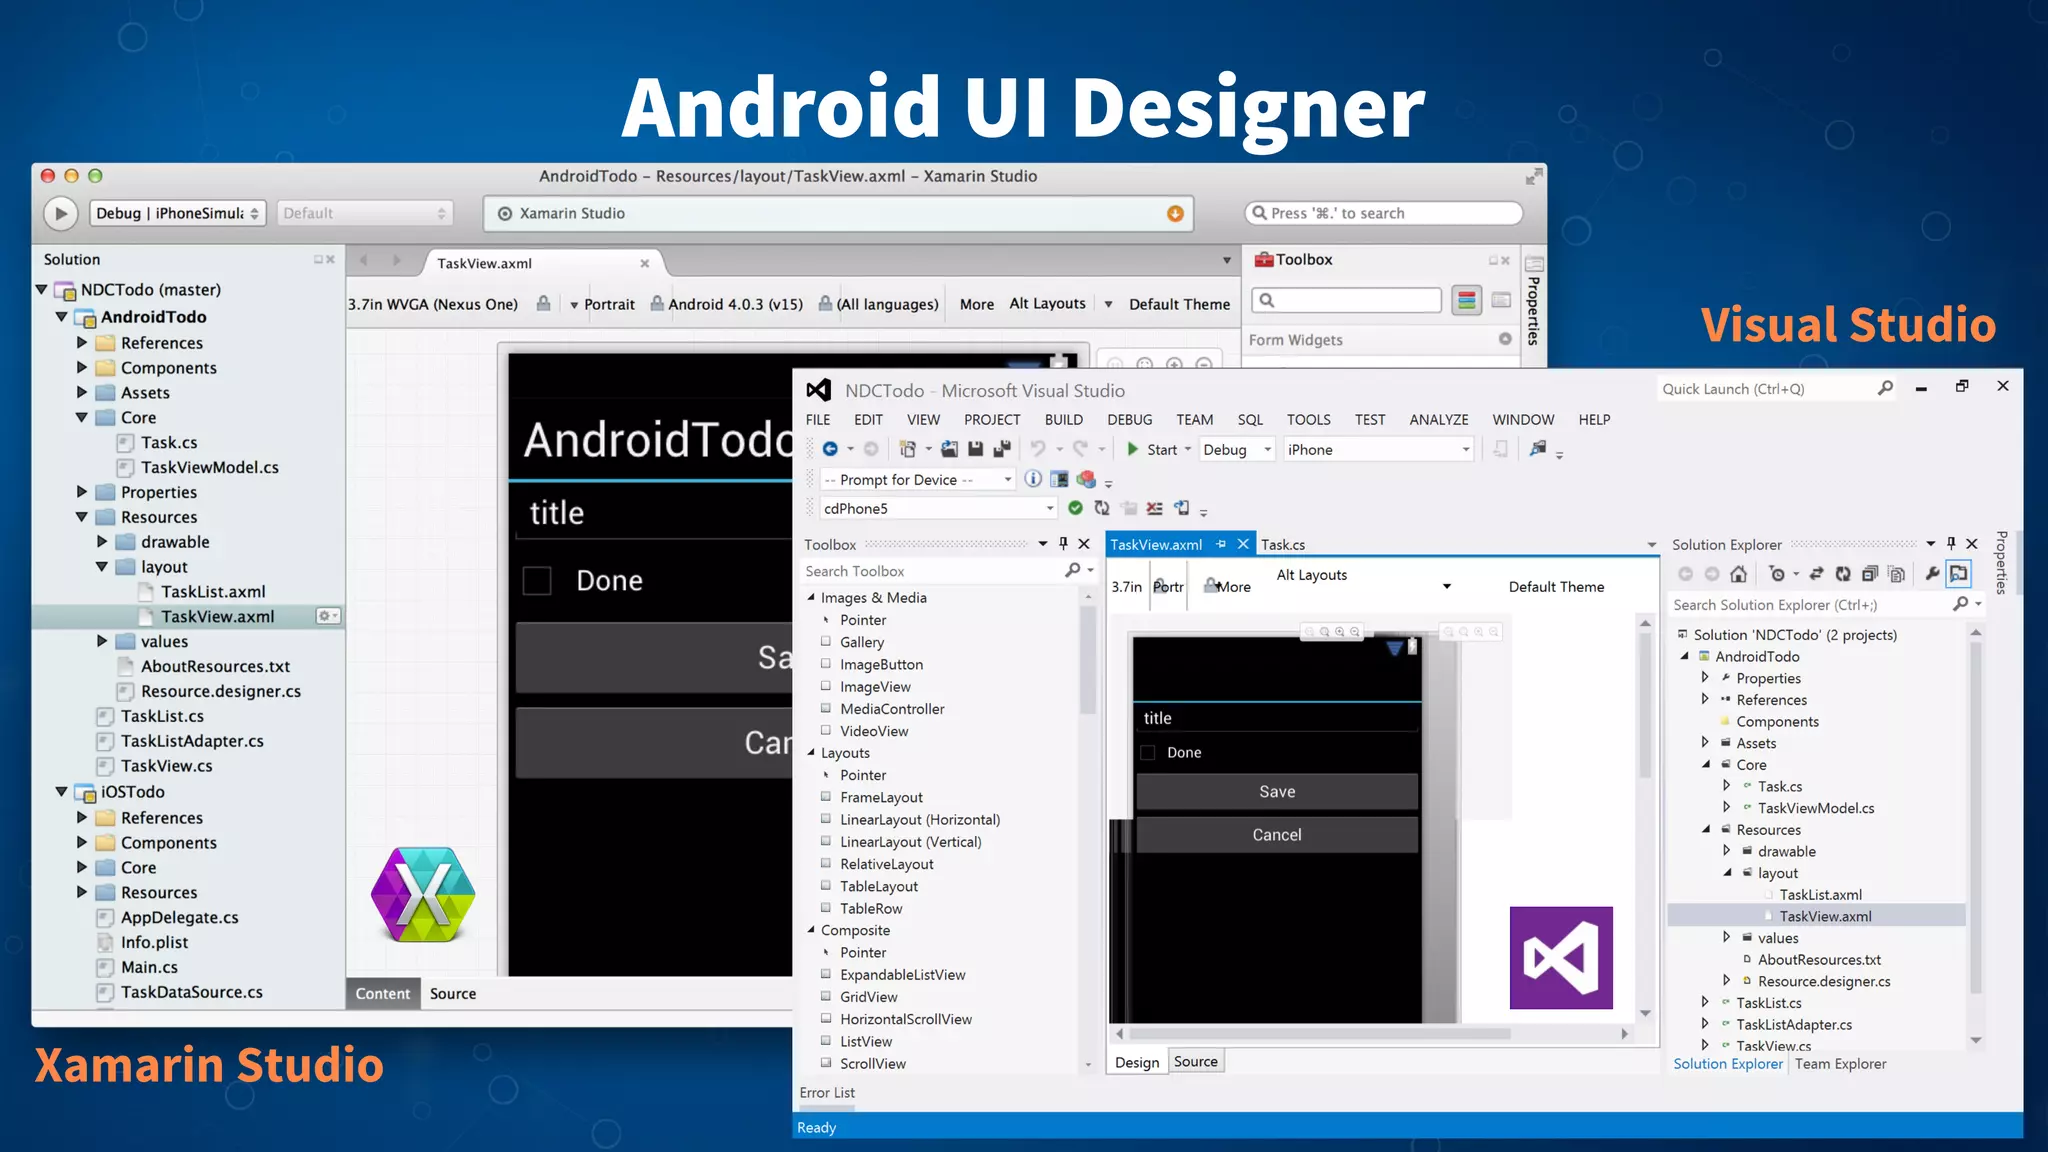Click the Preview Selected Items icon in Solution Explorer
Screen dimensions: 2048x1152
1958,574
